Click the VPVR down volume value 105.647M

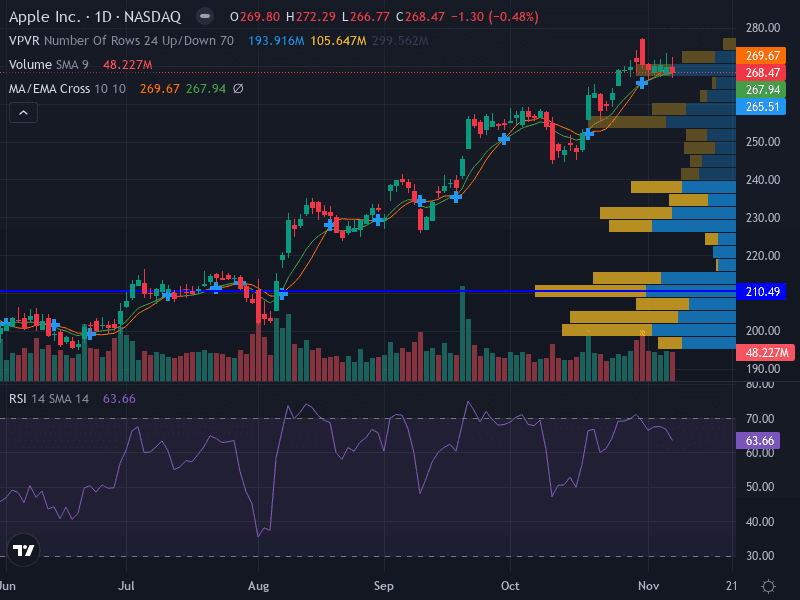[338, 40]
